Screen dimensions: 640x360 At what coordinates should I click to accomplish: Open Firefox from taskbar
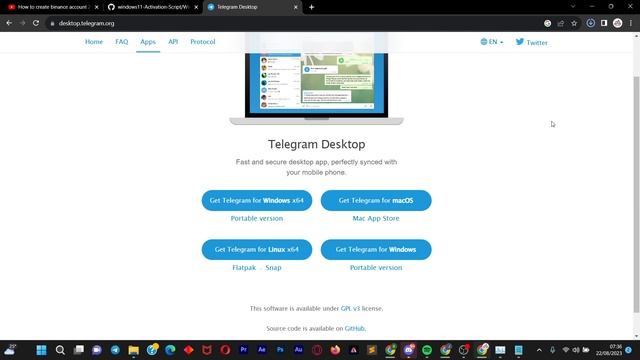335,350
